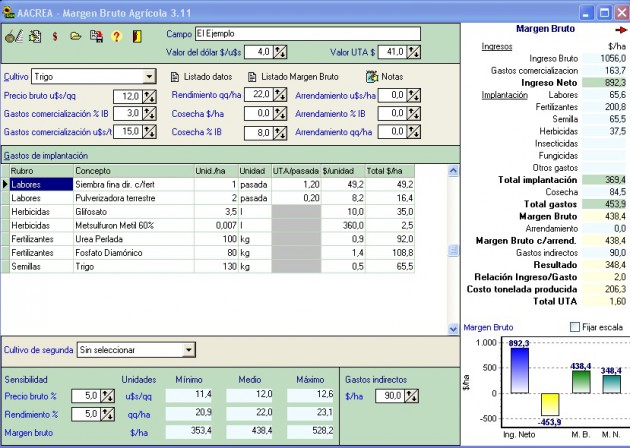Screen dimensions: 630x448
Task: Click the Gastos de implantación header
Action: pyautogui.click(x=230, y=155)
